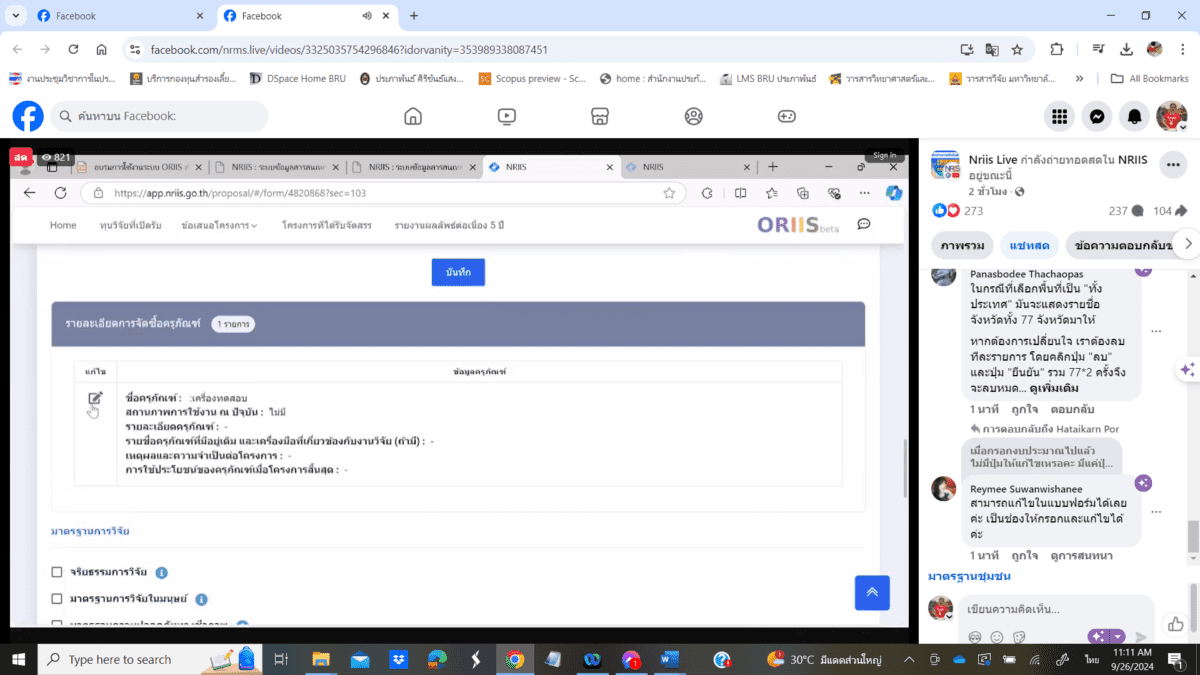Open รายงานผลลัพธ์ต่อเนื่อง 5 ปี menu
The width and height of the screenshot is (1200, 675).
click(x=449, y=225)
